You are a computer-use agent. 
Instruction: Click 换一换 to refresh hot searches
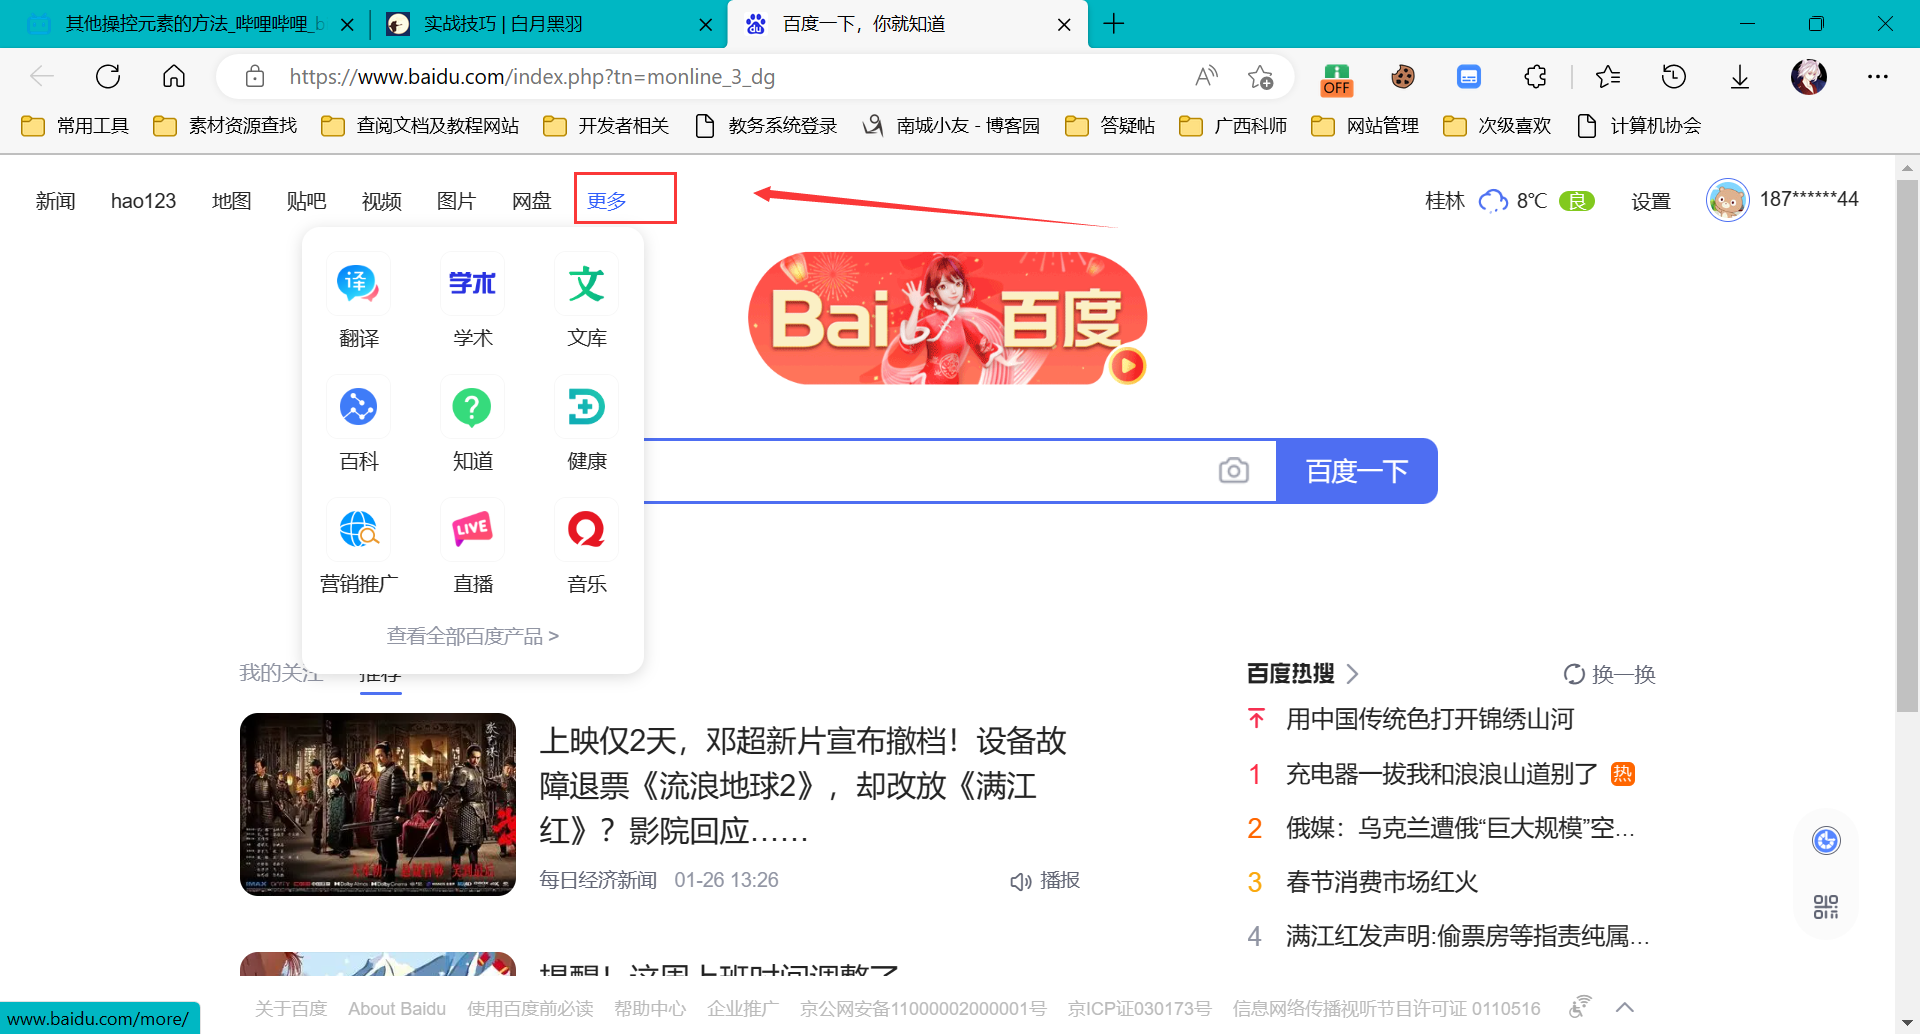pyautogui.click(x=1609, y=674)
